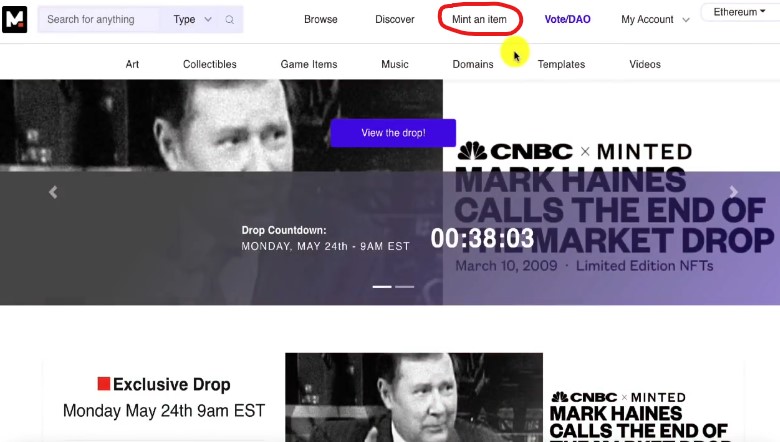Open the Game Items category
This screenshot has width=780, height=442.
309,64
